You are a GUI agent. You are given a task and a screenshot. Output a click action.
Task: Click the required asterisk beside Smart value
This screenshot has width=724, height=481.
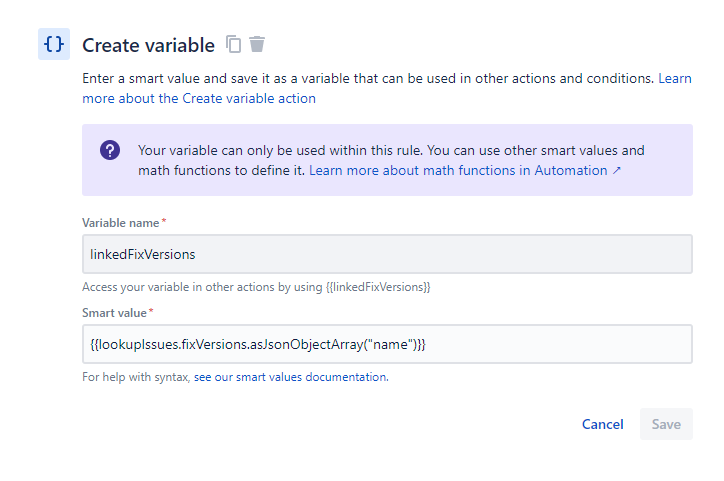coord(151,313)
